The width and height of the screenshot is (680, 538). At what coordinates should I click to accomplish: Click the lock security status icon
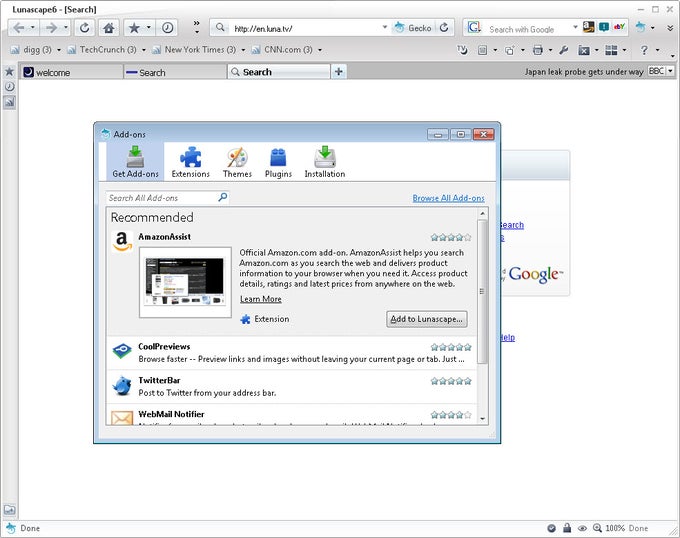pyautogui.click(x=567, y=528)
